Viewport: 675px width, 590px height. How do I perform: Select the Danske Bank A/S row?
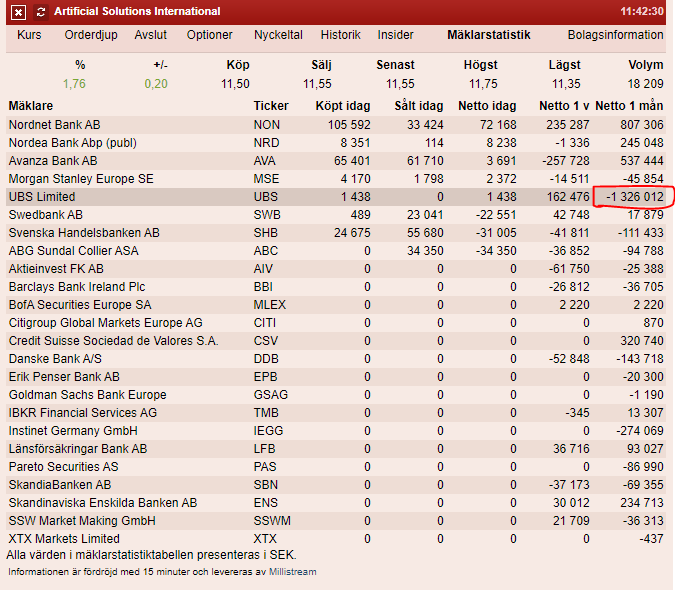[336, 359]
